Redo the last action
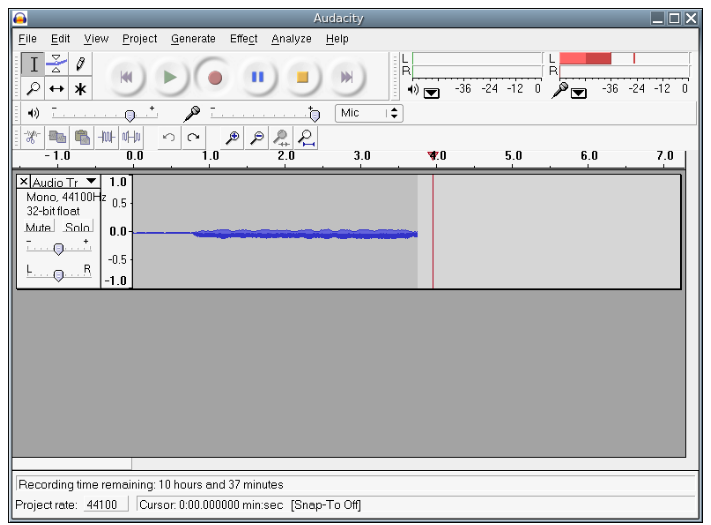Image resolution: width=711 pixels, height=525 pixels. click(194, 137)
